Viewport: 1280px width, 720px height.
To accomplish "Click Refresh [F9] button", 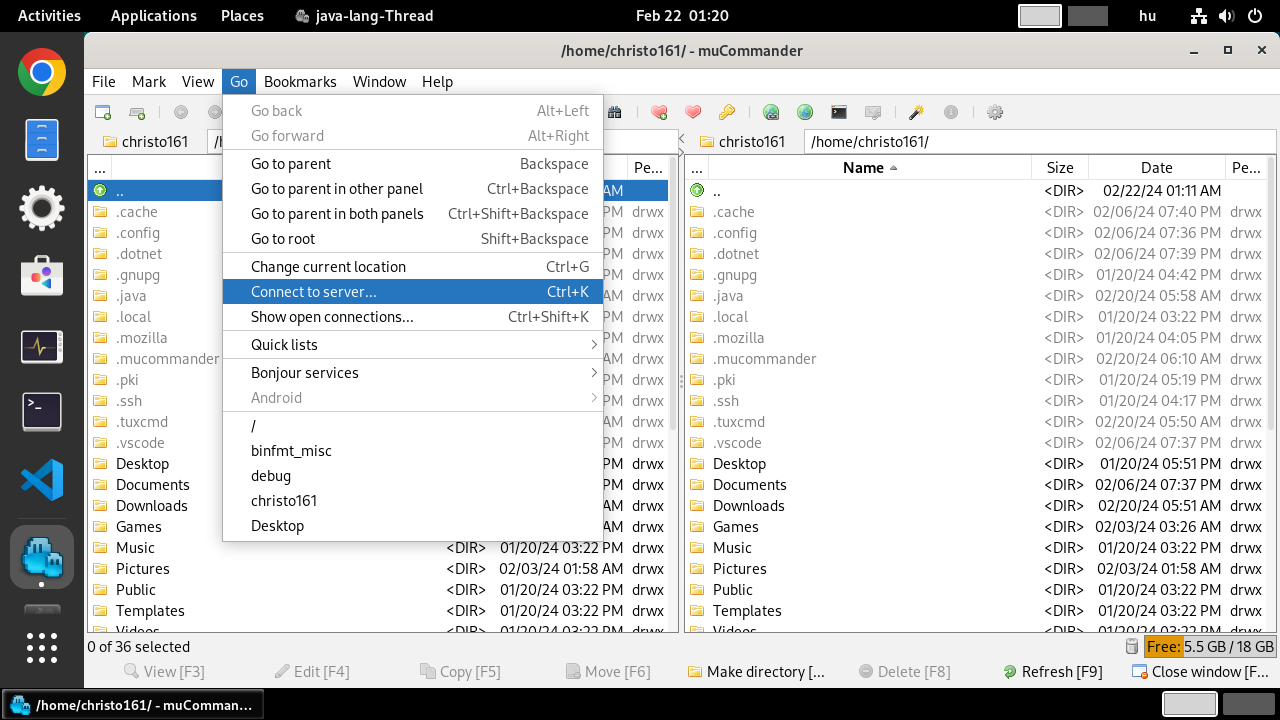I will (1052, 672).
